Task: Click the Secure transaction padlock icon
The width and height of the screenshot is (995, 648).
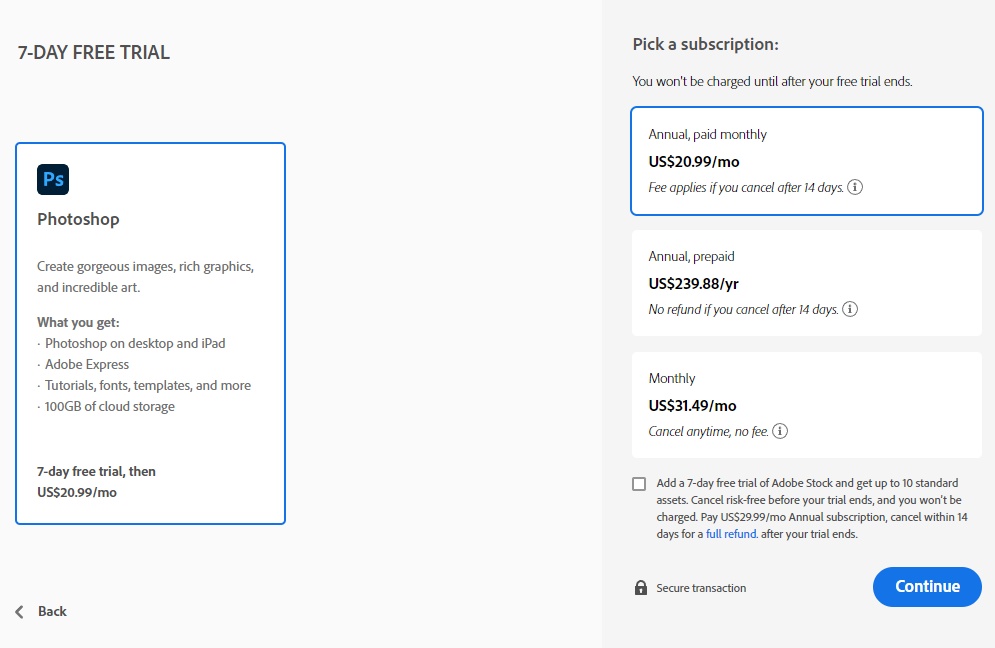Action: (x=641, y=588)
